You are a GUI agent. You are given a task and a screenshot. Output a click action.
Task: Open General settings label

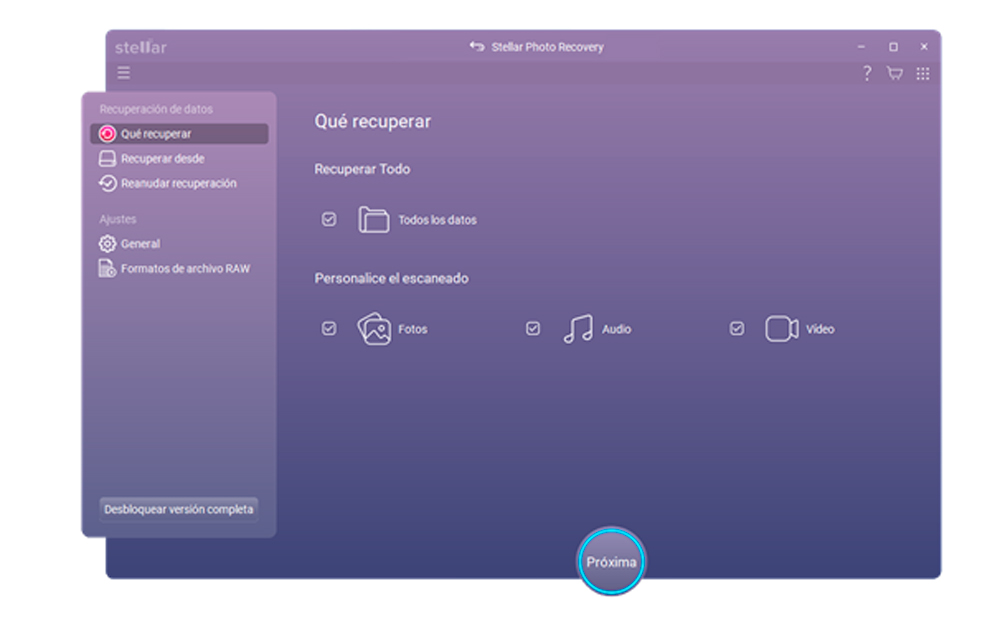click(140, 244)
